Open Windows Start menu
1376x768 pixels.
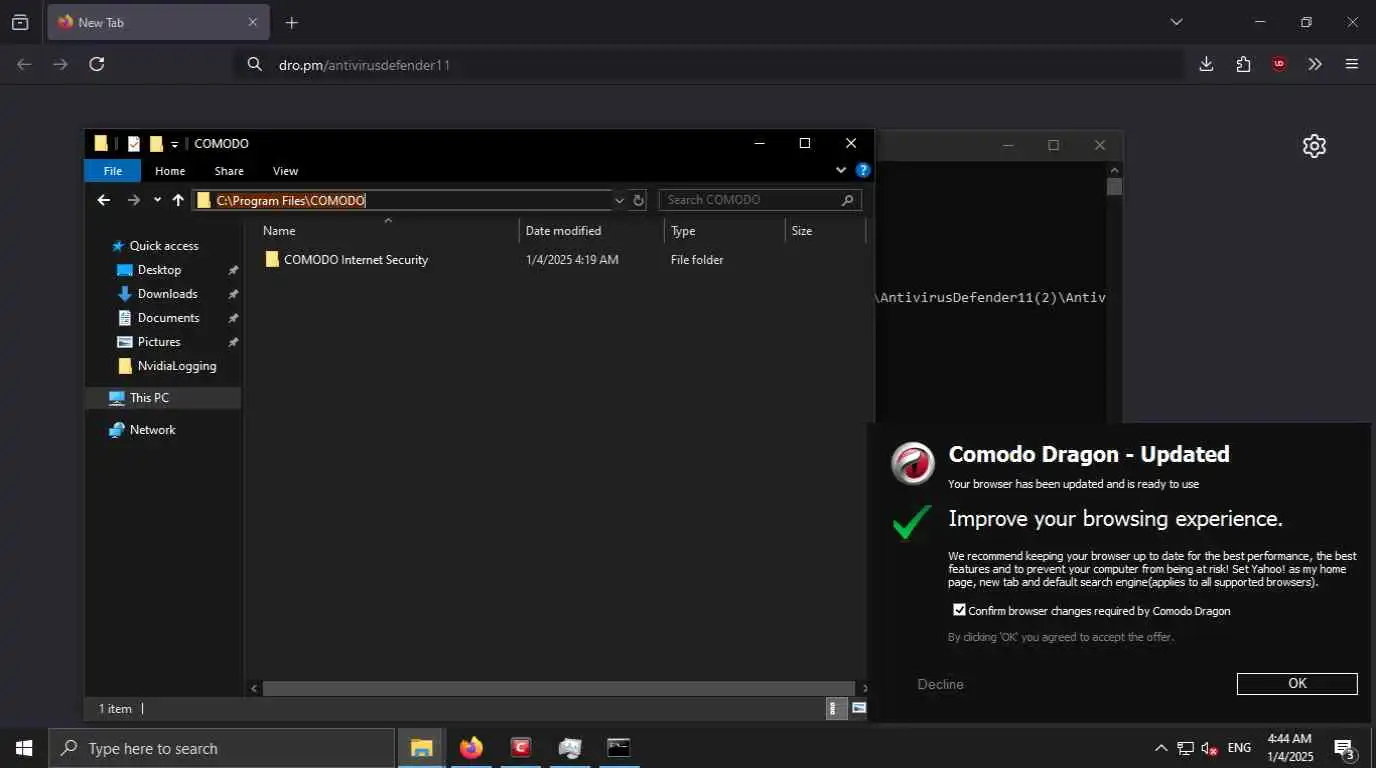click(x=24, y=748)
